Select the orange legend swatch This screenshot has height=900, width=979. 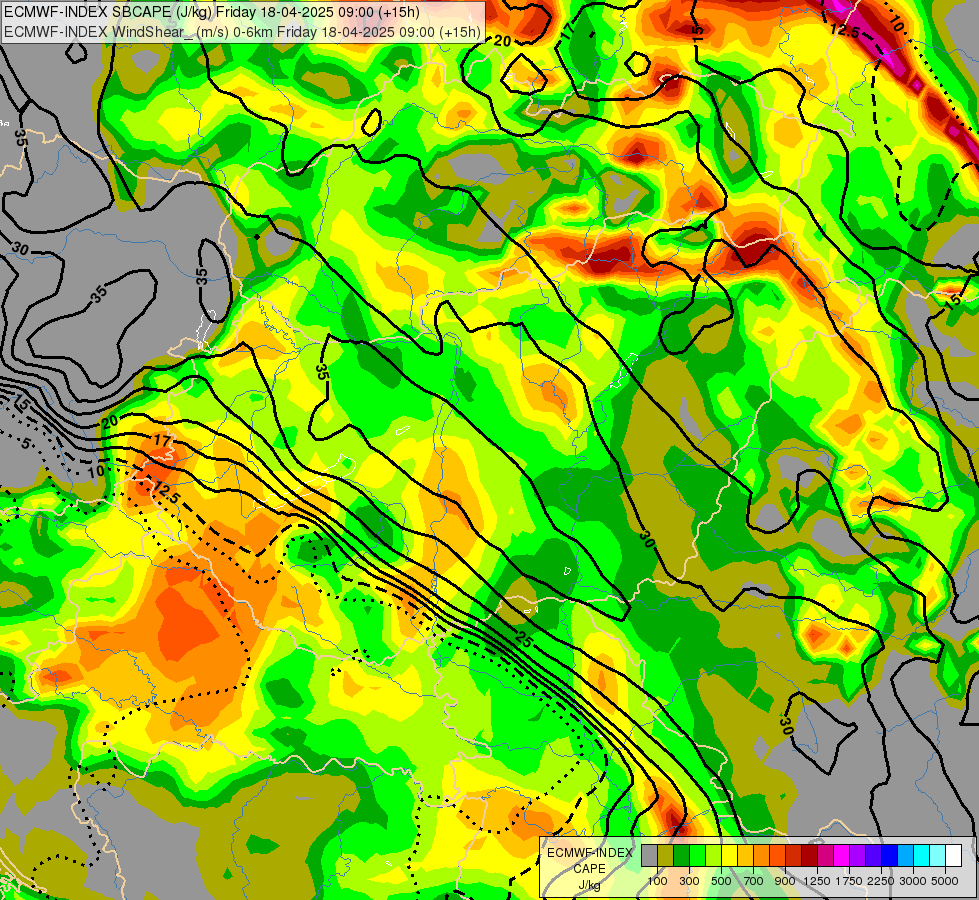point(761,855)
